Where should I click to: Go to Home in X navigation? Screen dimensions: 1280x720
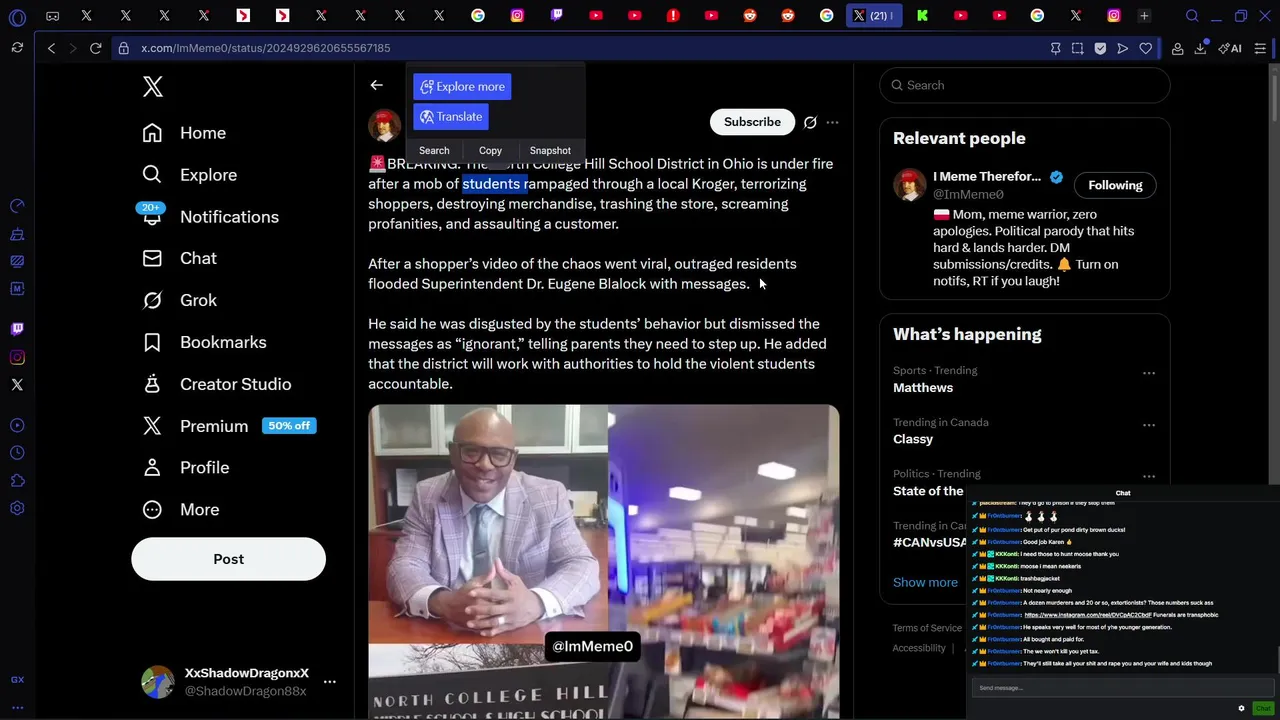(x=184, y=133)
